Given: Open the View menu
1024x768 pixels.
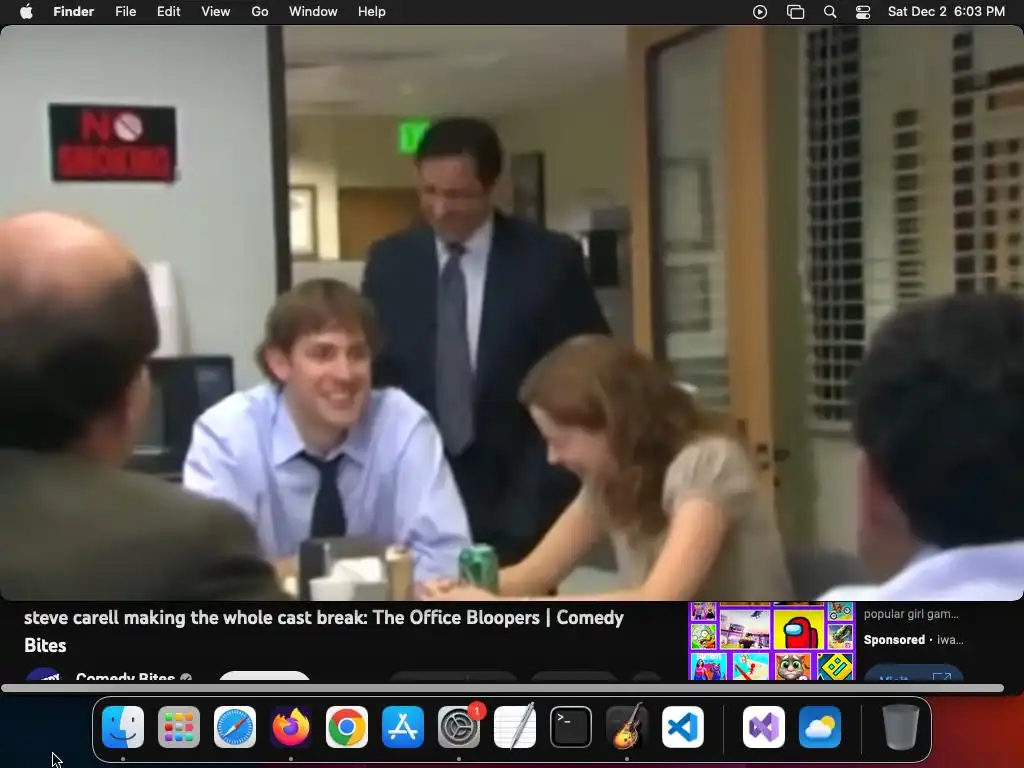Looking at the screenshot, I should [x=216, y=12].
